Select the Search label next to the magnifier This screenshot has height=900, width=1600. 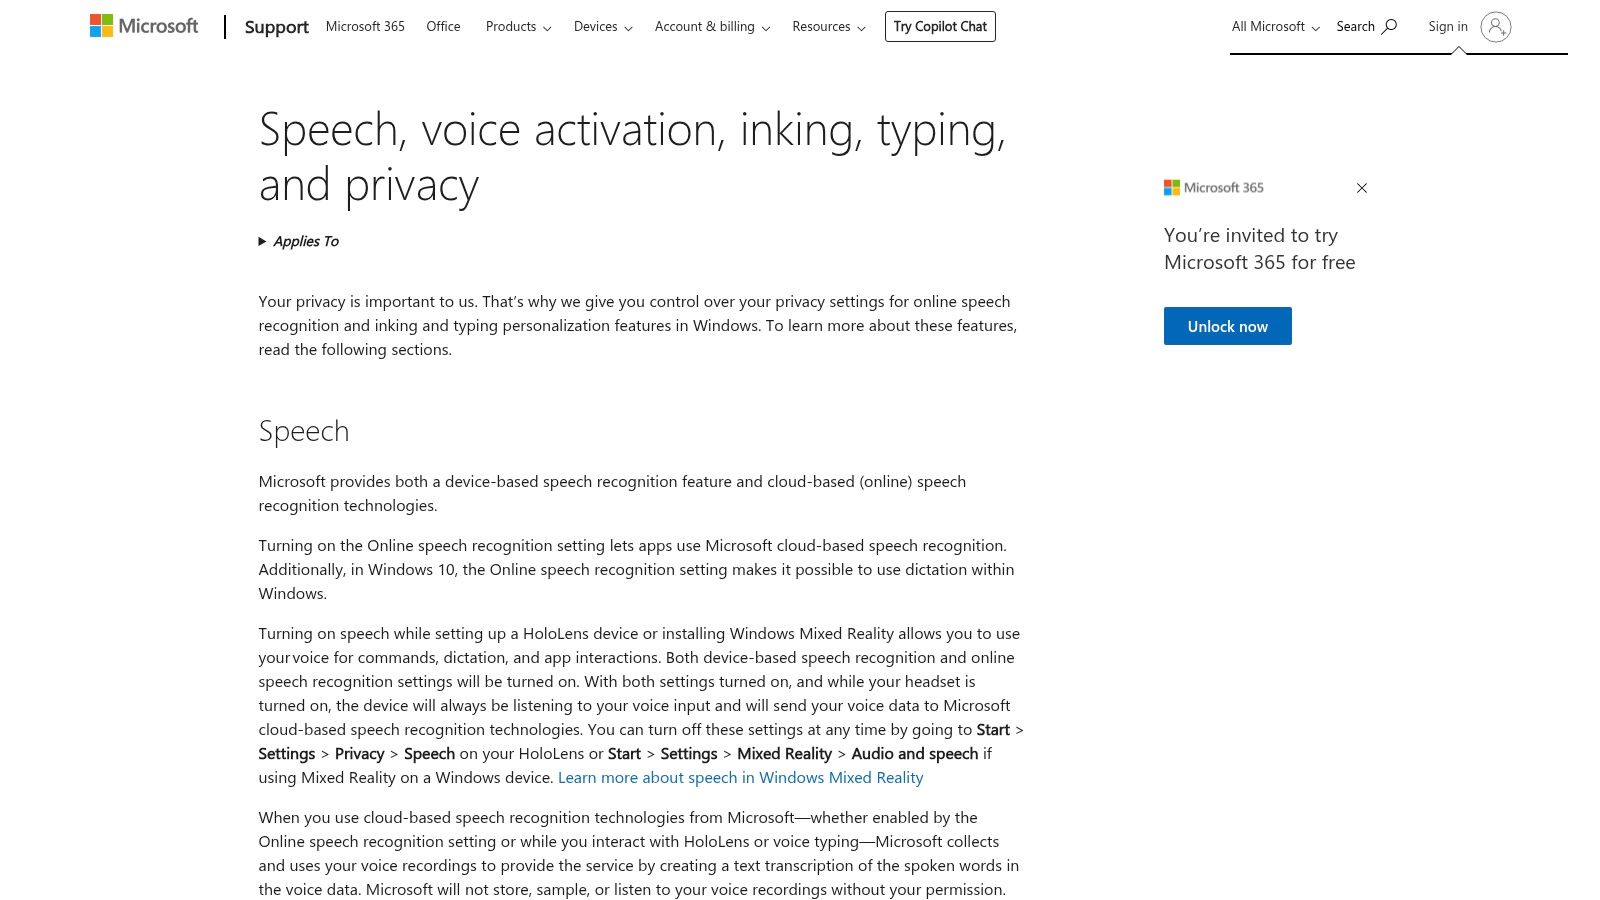[x=1355, y=26]
